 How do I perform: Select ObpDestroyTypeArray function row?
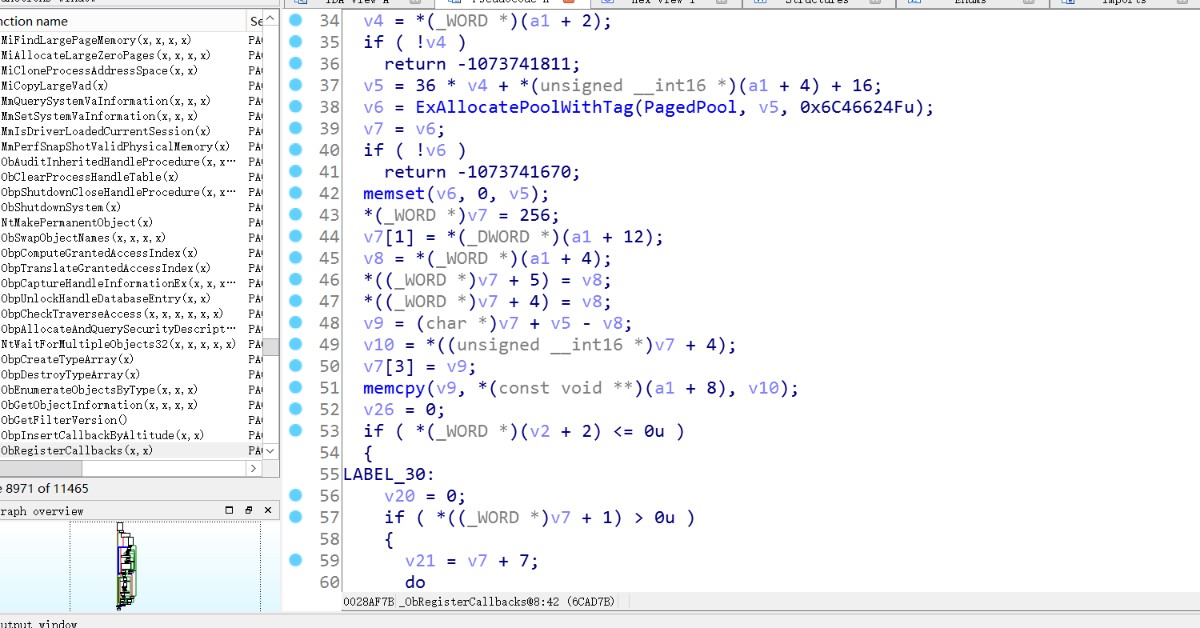[x=132, y=374]
